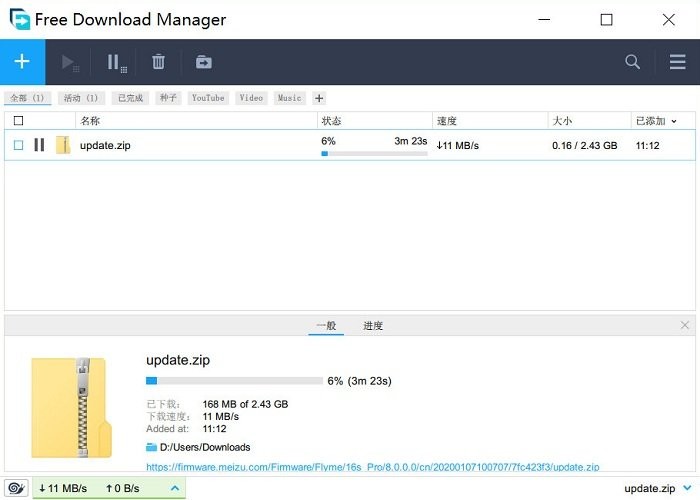Image resolution: width=700 pixels, height=500 pixels.
Task: Tick the select-all header checkbox
Action: click(x=18, y=121)
